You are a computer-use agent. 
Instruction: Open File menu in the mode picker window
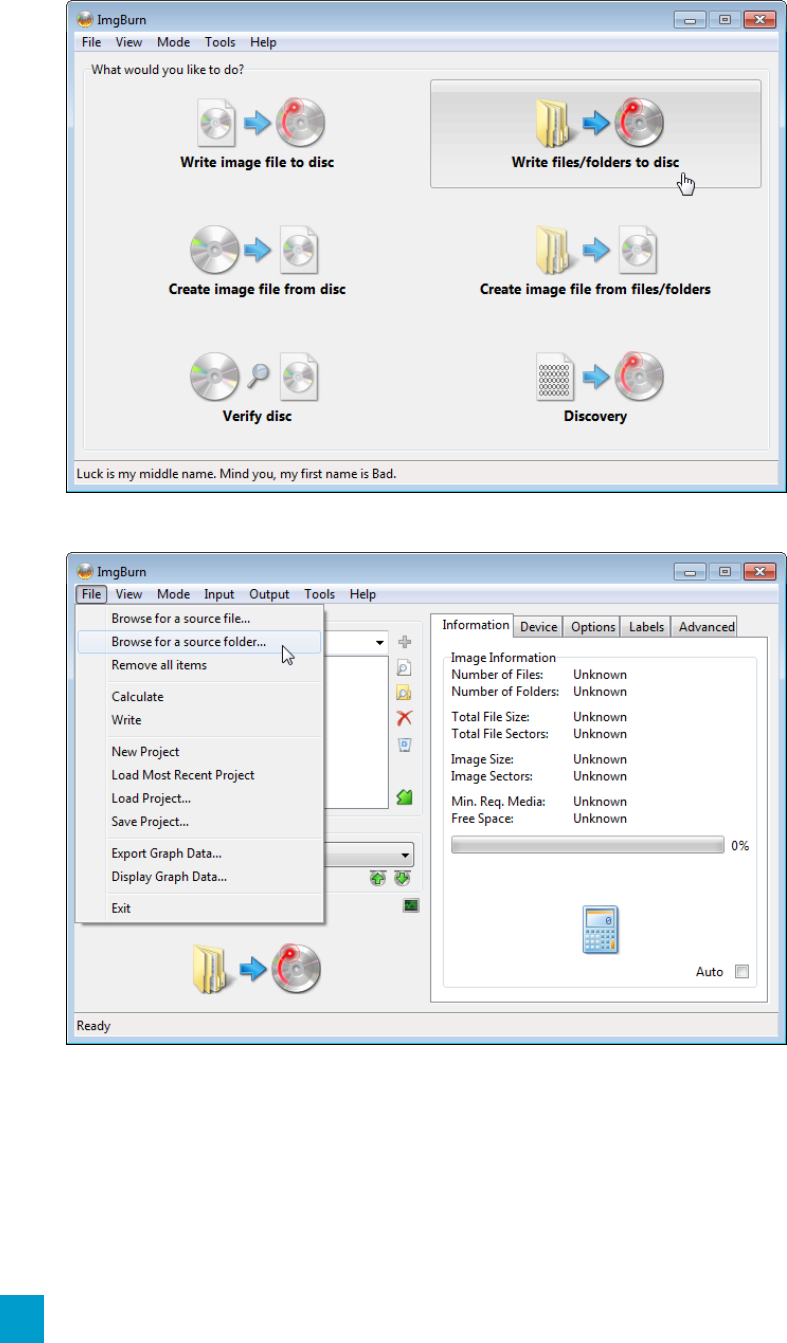point(92,42)
